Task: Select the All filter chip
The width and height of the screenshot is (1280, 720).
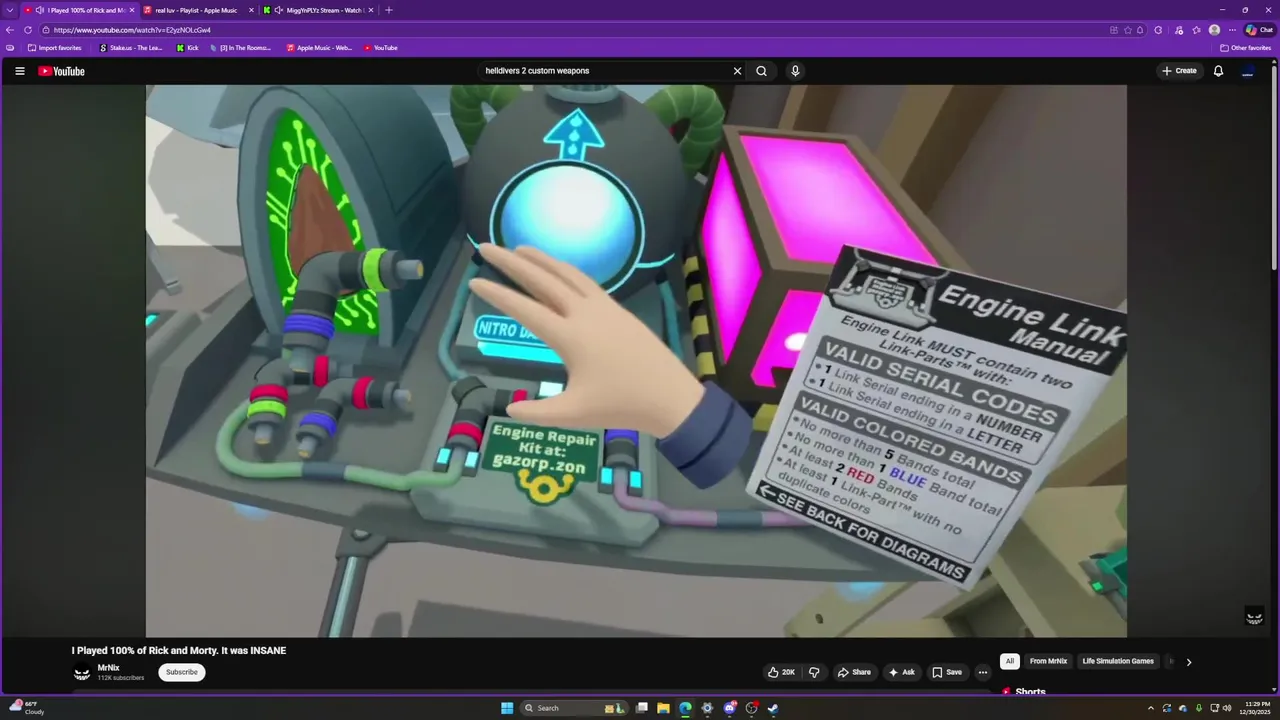Action: (1009, 661)
